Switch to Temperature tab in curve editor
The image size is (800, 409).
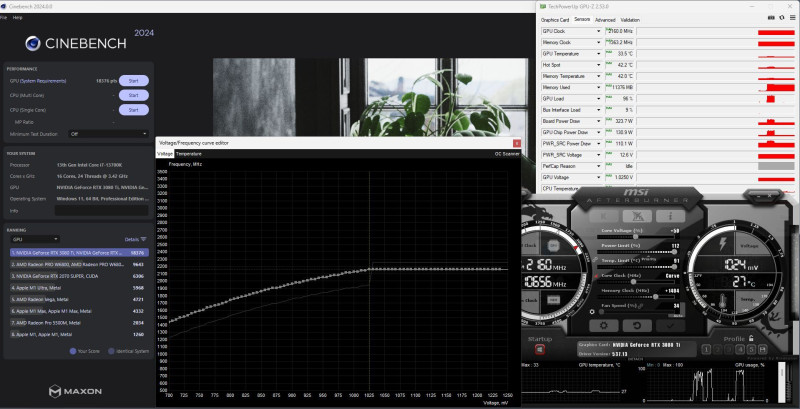[x=189, y=154]
